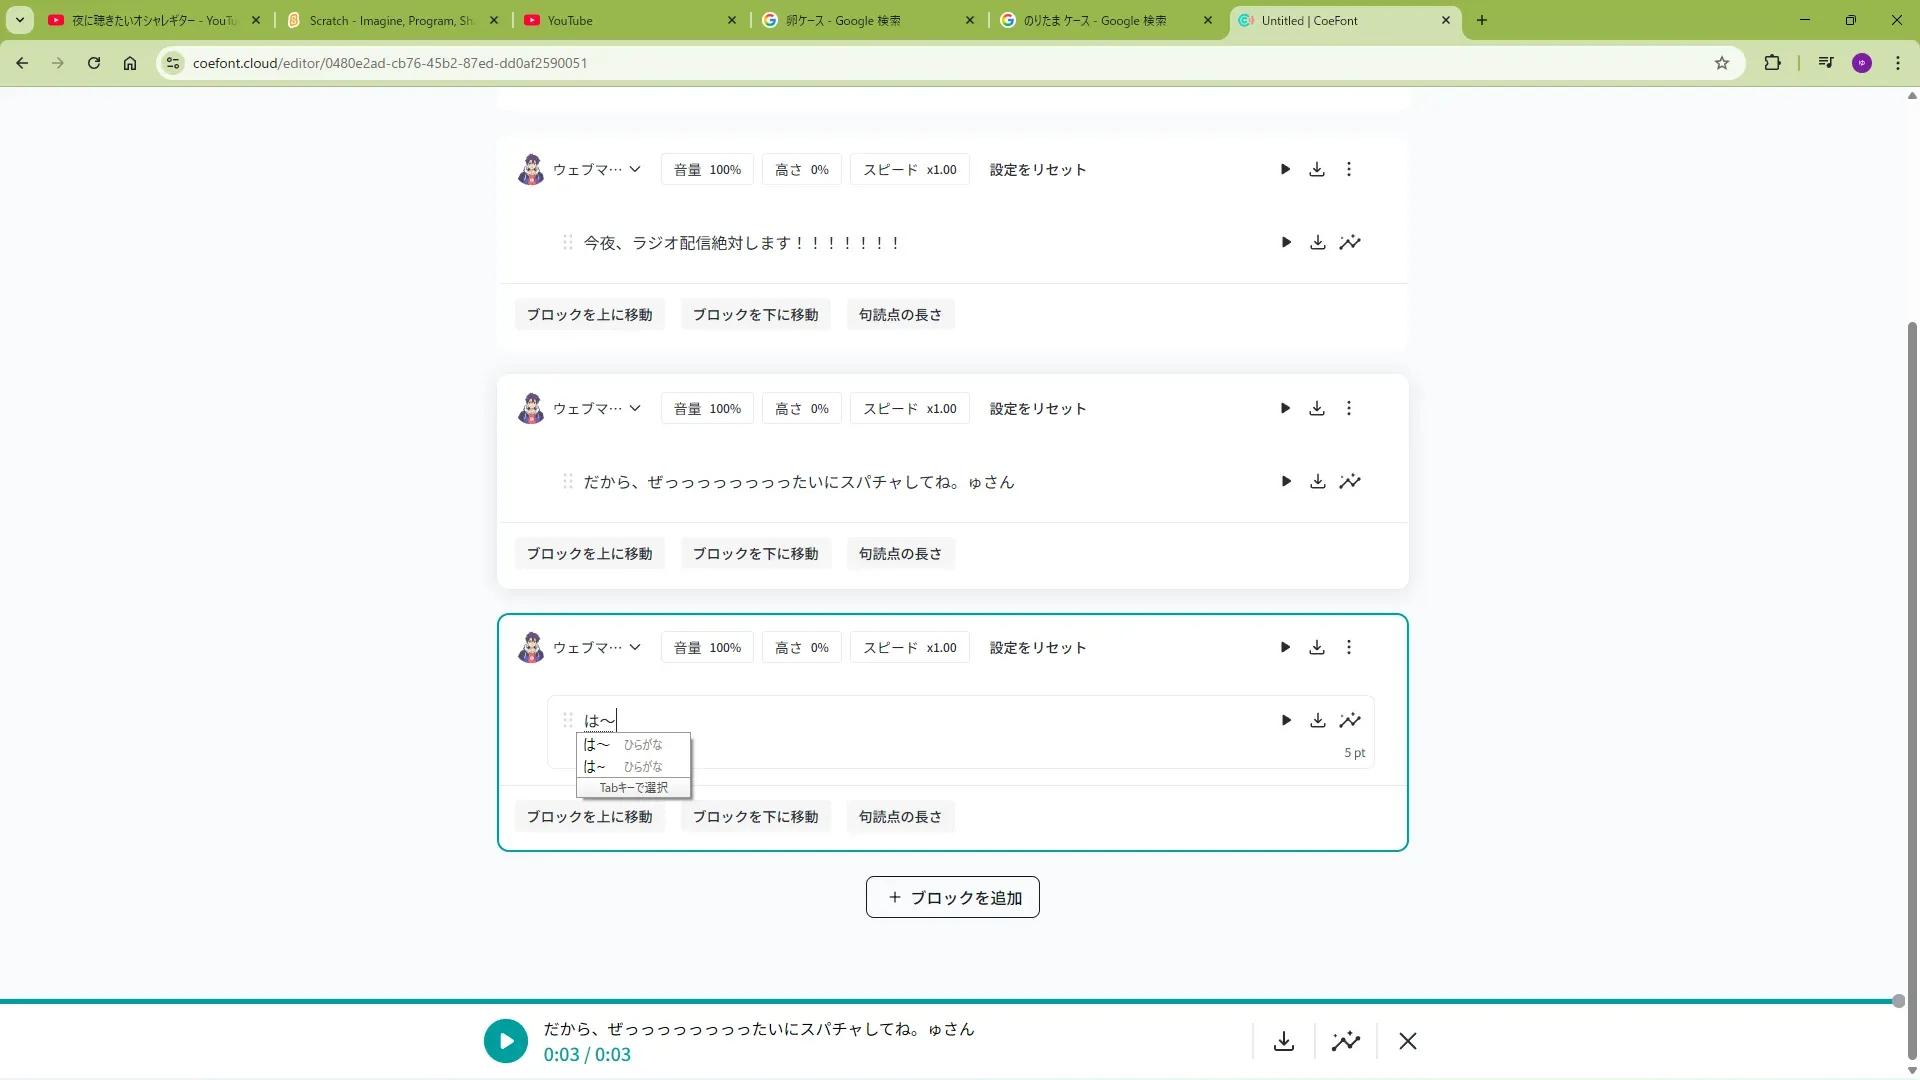Download audio from bottom player bar

tap(1284, 1041)
